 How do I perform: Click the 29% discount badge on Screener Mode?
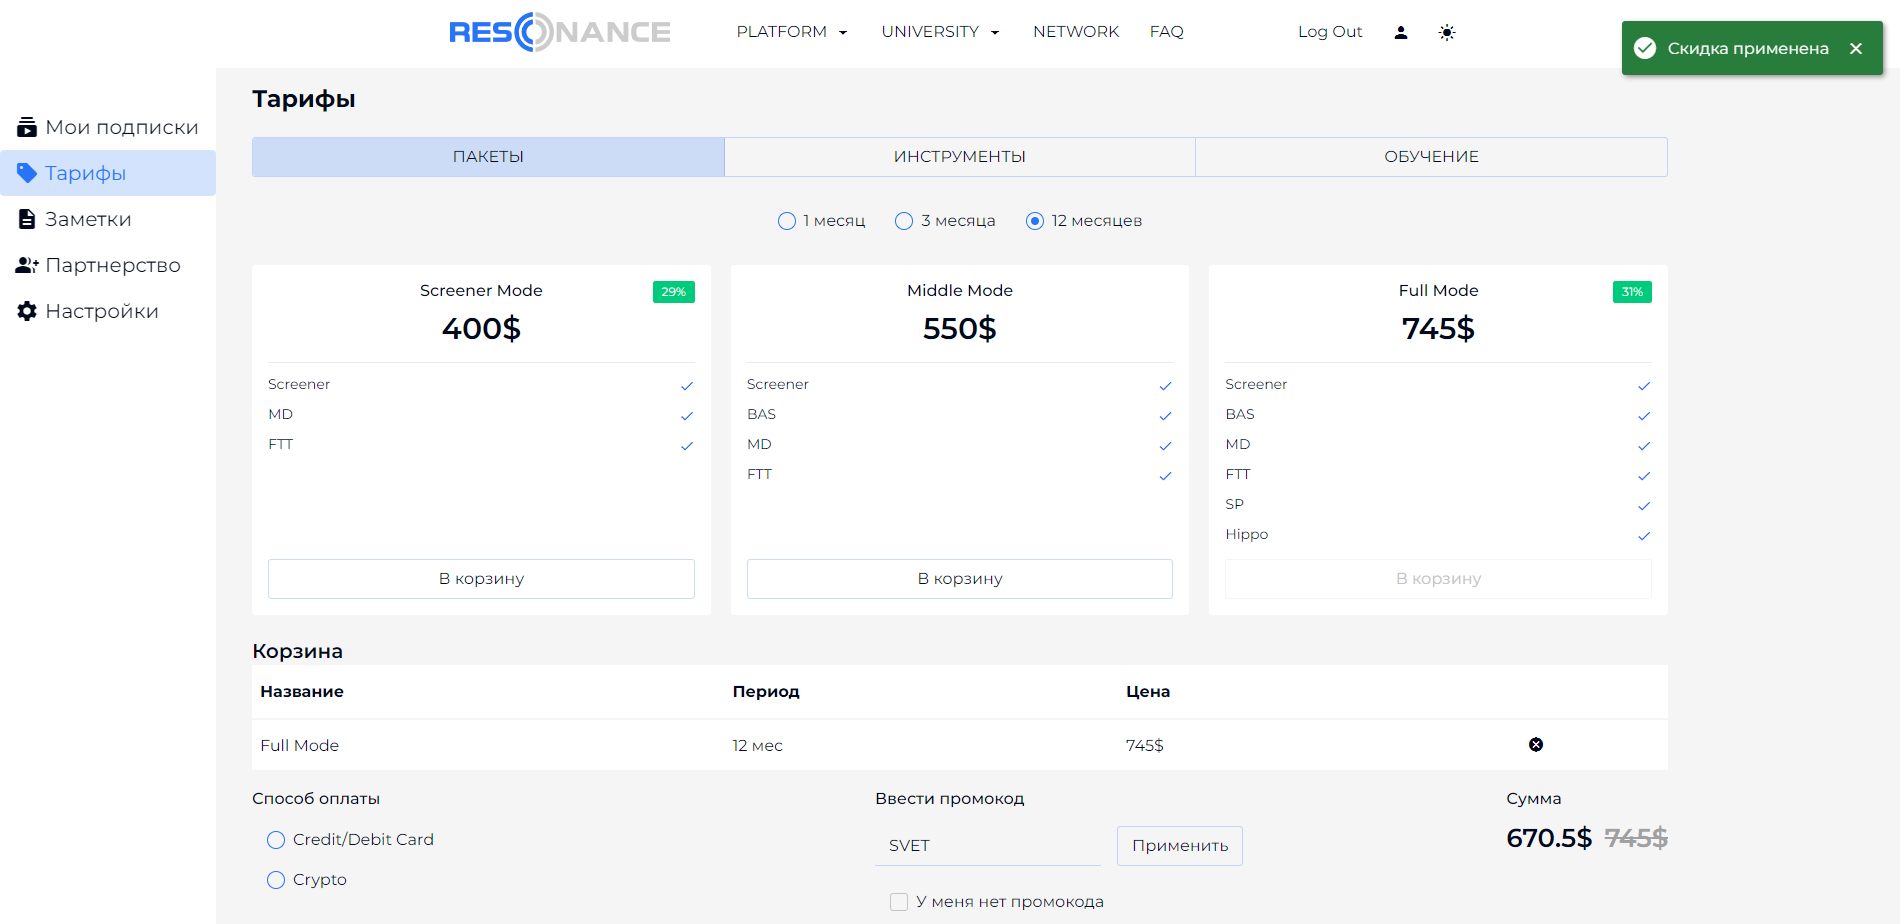674,292
